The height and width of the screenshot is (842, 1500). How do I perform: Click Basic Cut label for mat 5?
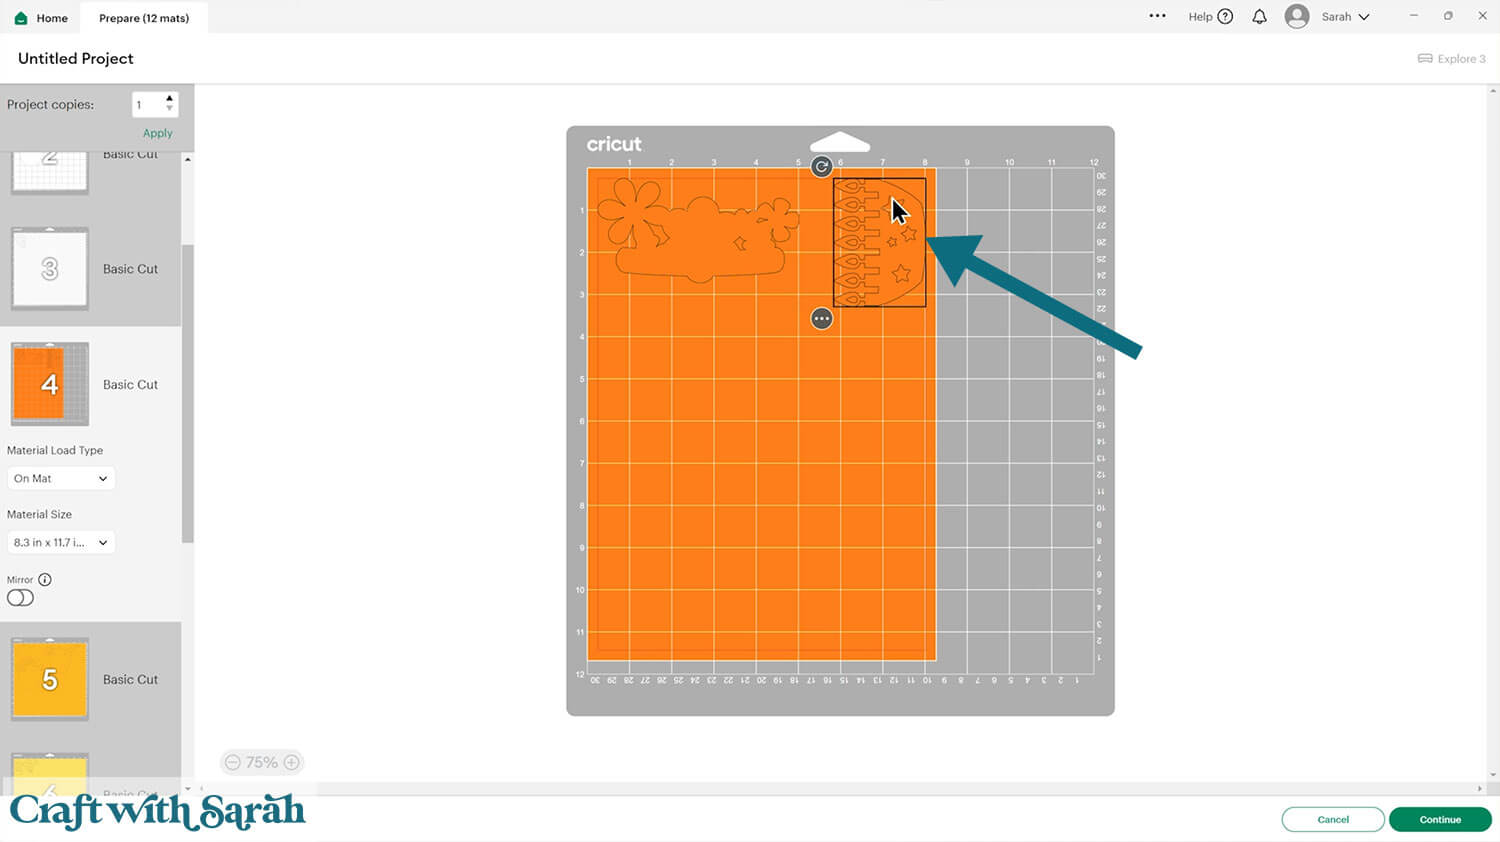pyautogui.click(x=130, y=679)
